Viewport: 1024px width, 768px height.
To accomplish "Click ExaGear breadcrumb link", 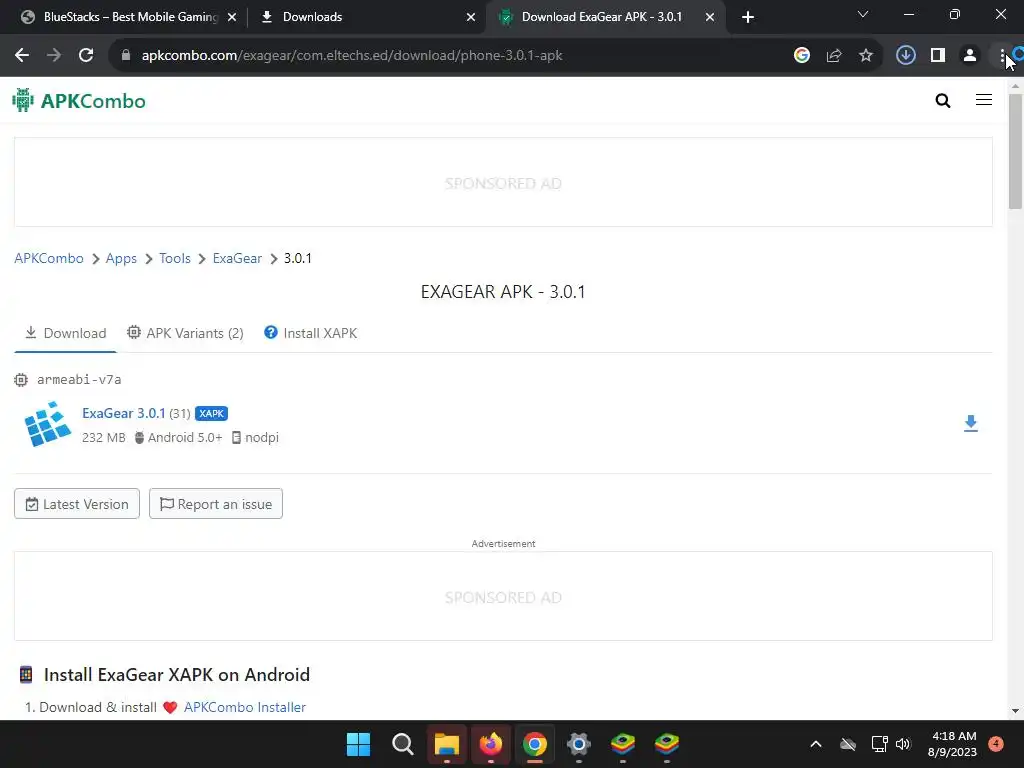I will [x=237, y=258].
